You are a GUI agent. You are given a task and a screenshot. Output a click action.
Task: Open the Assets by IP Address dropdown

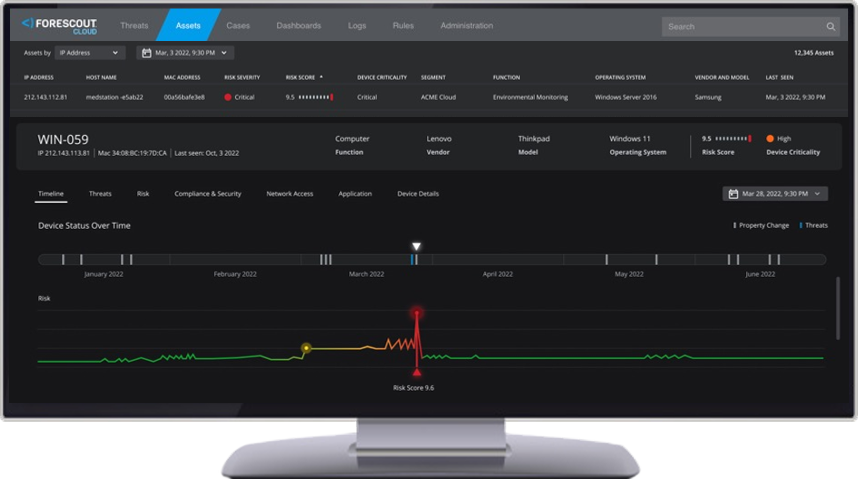(x=90, y=53)
